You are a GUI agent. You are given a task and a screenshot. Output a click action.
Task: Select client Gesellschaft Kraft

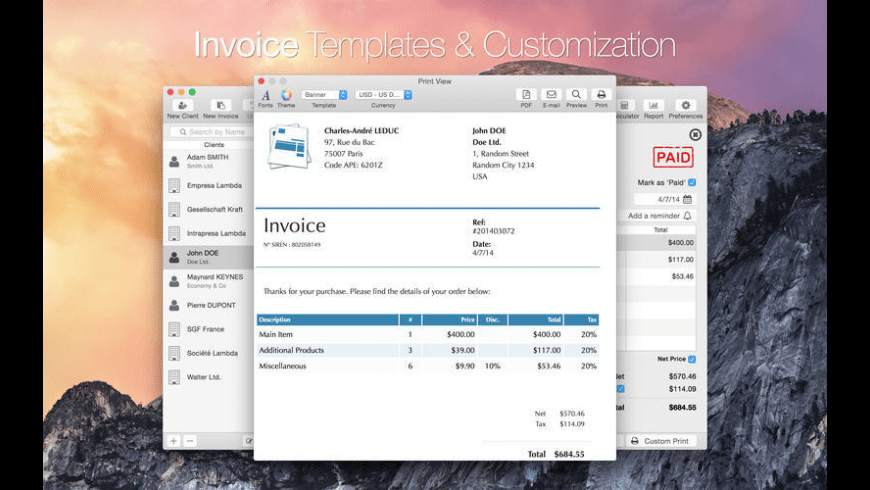(209, 209)
